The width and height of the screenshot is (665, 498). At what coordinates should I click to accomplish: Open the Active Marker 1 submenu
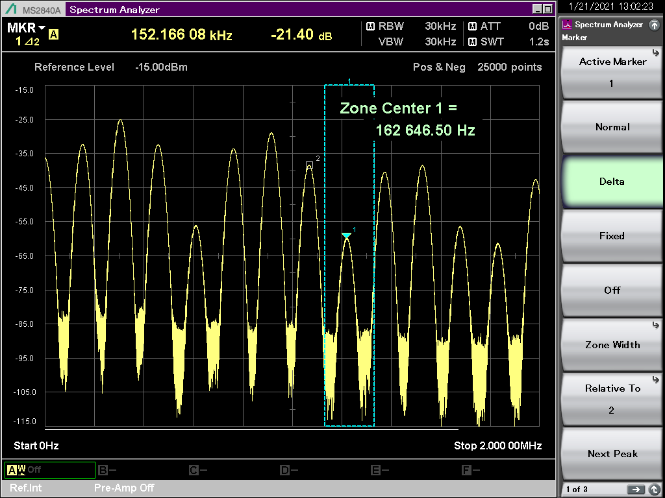pyautogui.click(x=612, y=72)
